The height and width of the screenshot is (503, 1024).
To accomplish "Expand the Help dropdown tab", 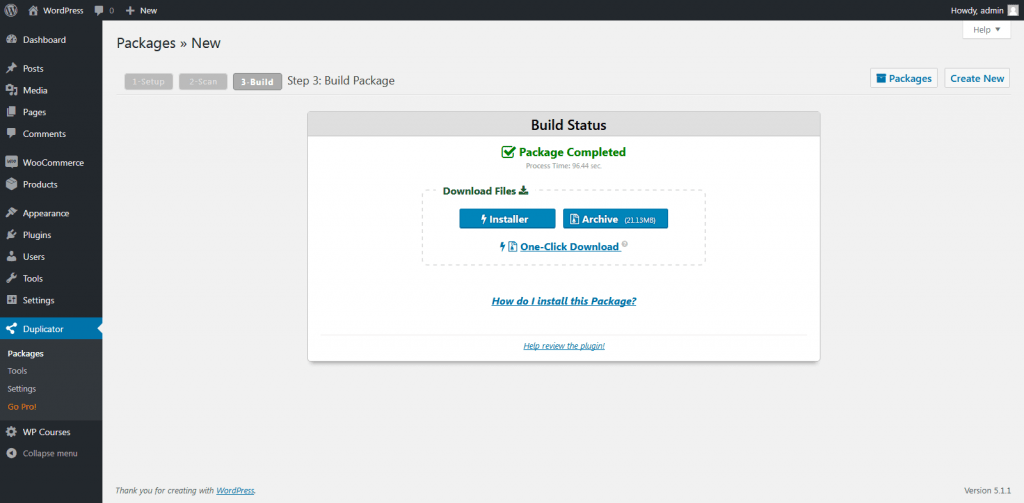I will (x=986, y=29).
